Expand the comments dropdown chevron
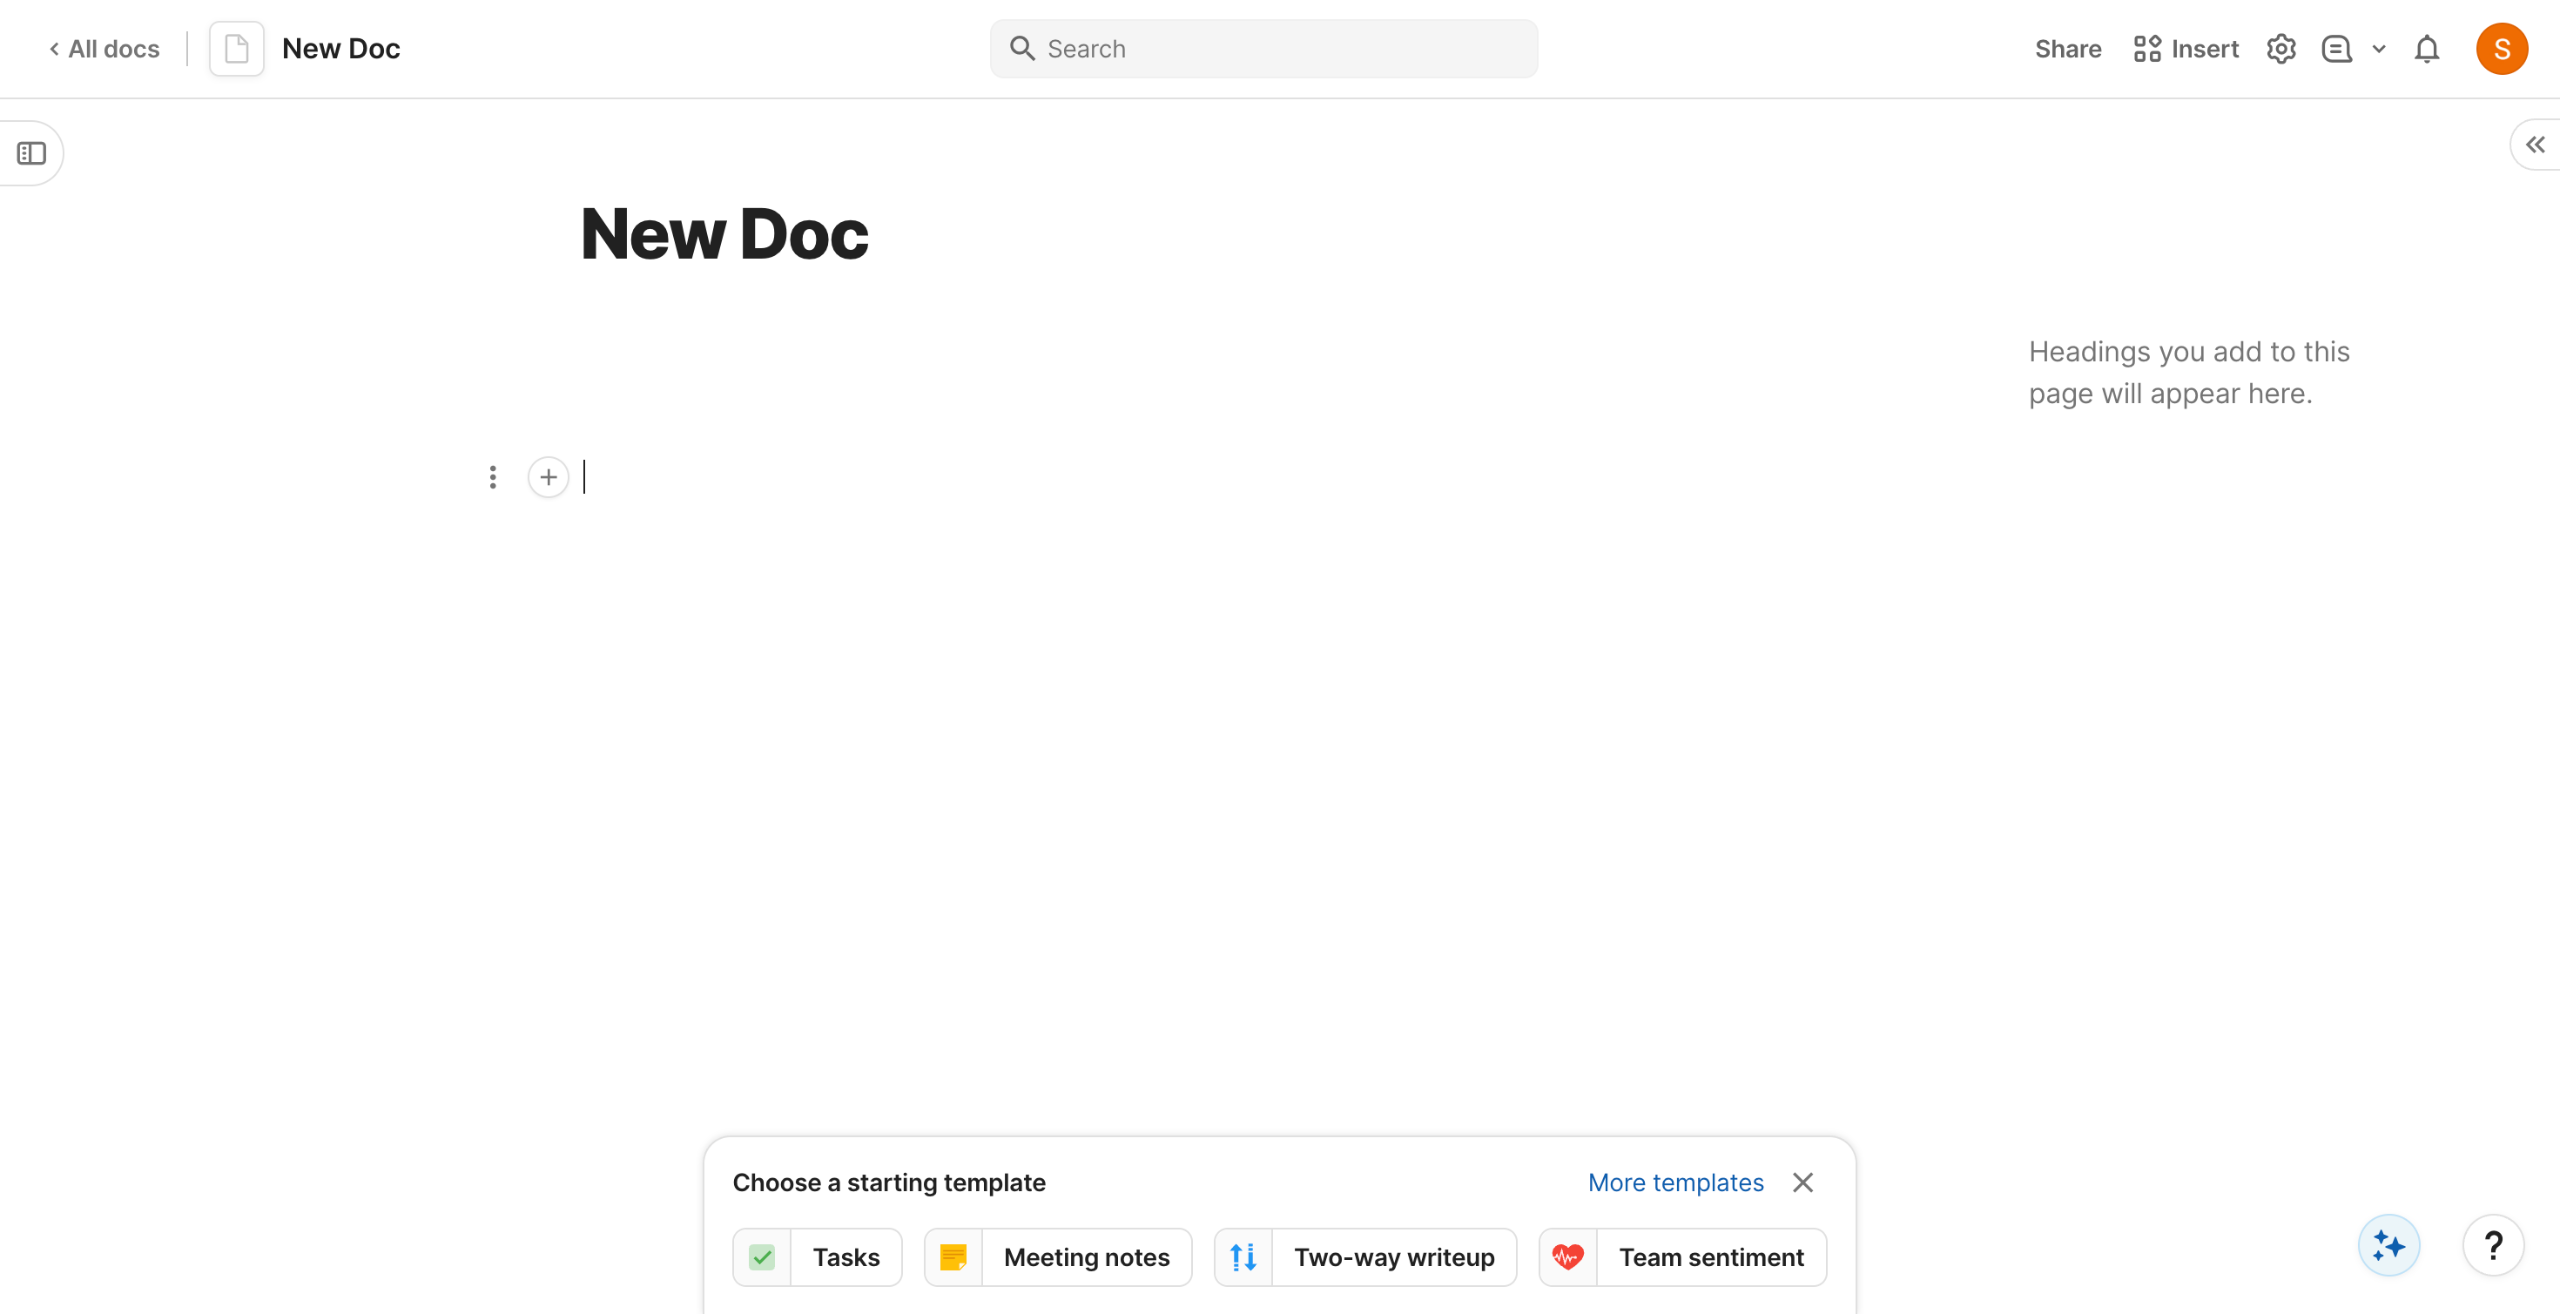This screenshot has height=1314, width=2560. click(2379, 49)
